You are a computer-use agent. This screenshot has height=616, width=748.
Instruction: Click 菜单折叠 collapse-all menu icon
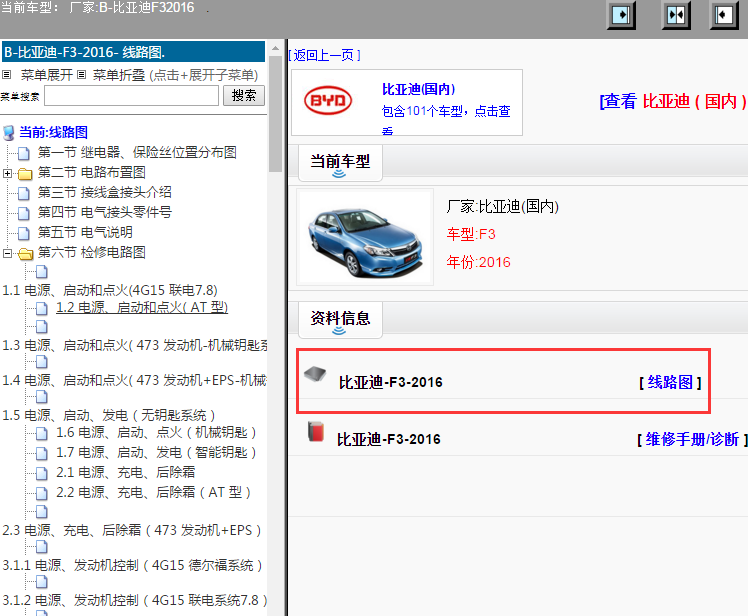tap(82, 75)
